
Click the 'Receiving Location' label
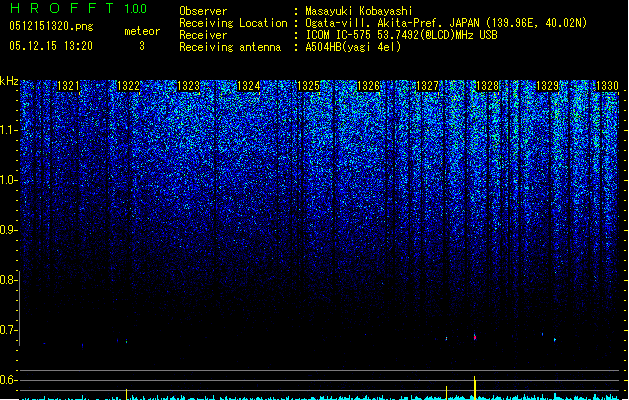click(233, 23)
